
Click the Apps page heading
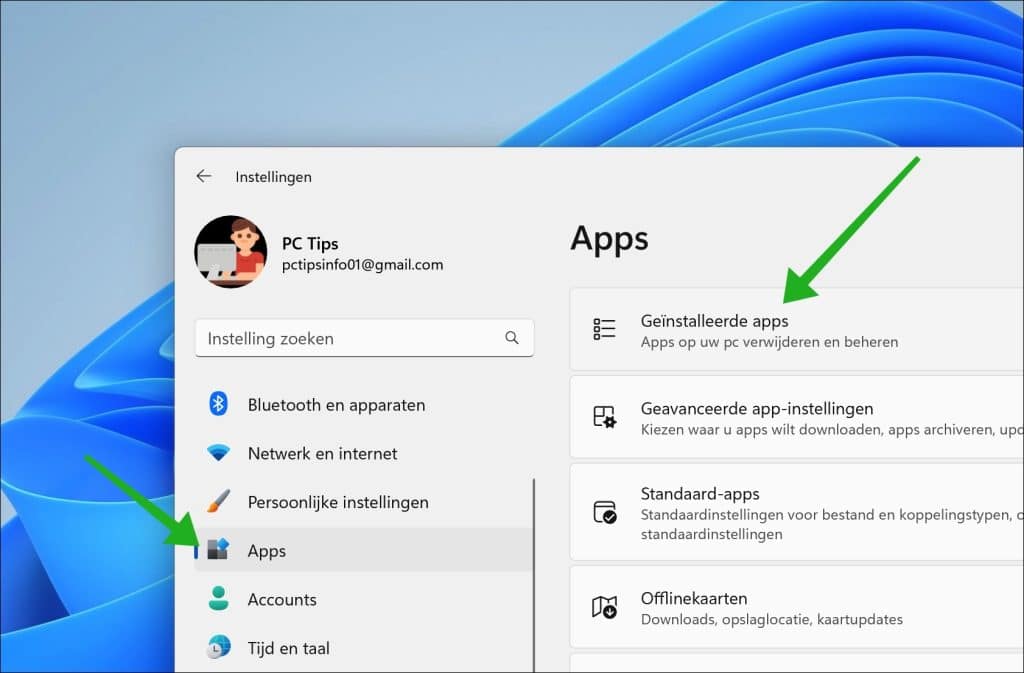pos(609,239)
